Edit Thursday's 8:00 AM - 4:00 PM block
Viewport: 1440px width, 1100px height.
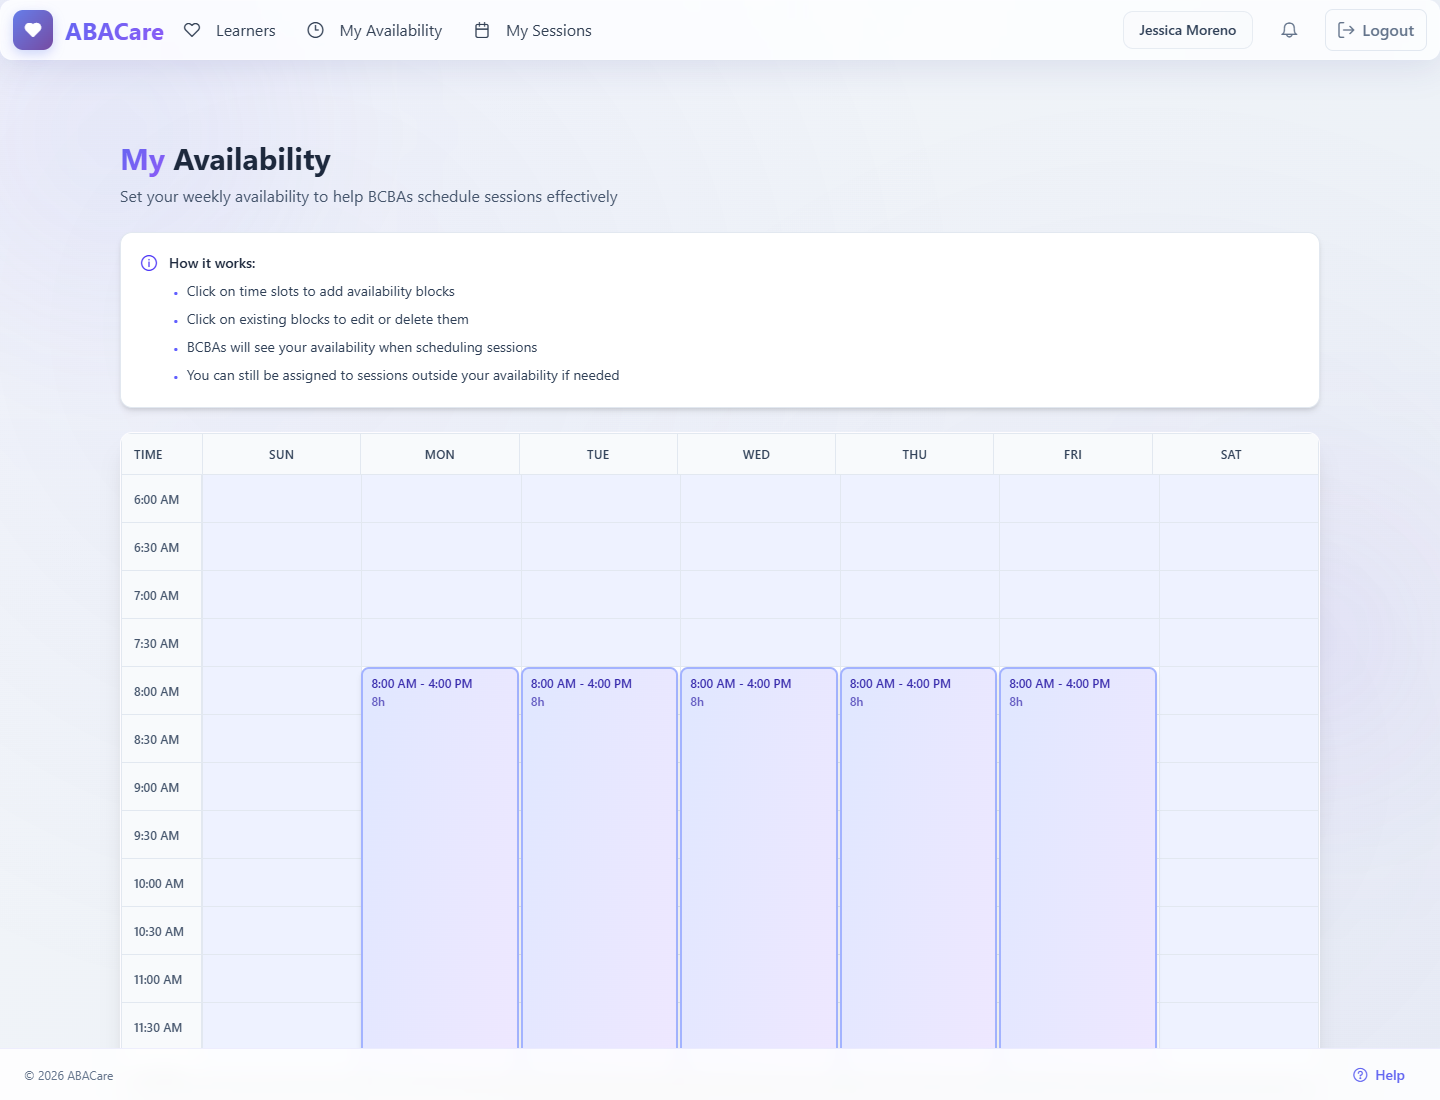coord(918,858)
